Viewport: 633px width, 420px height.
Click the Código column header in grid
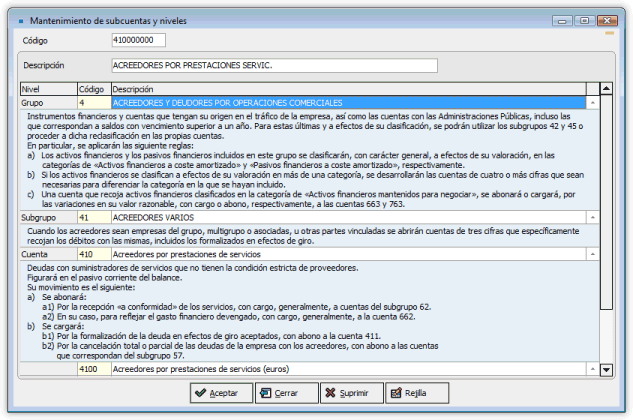[92, 89]
